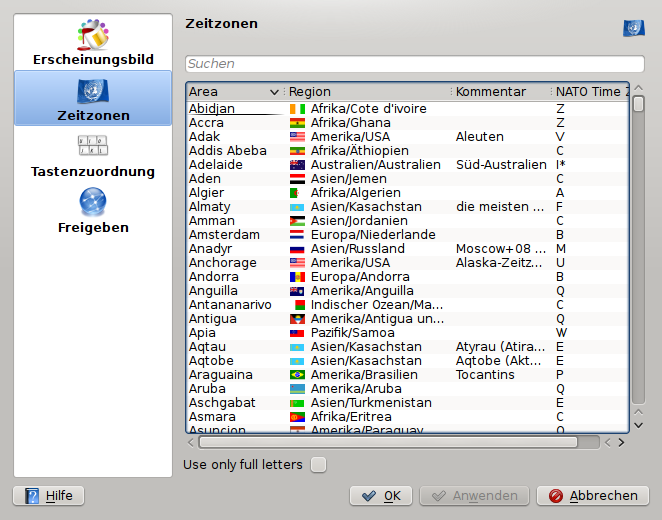
Task: Click the Ethiopia flag in Addis Abeba row
Action: (x=297, y=151)
